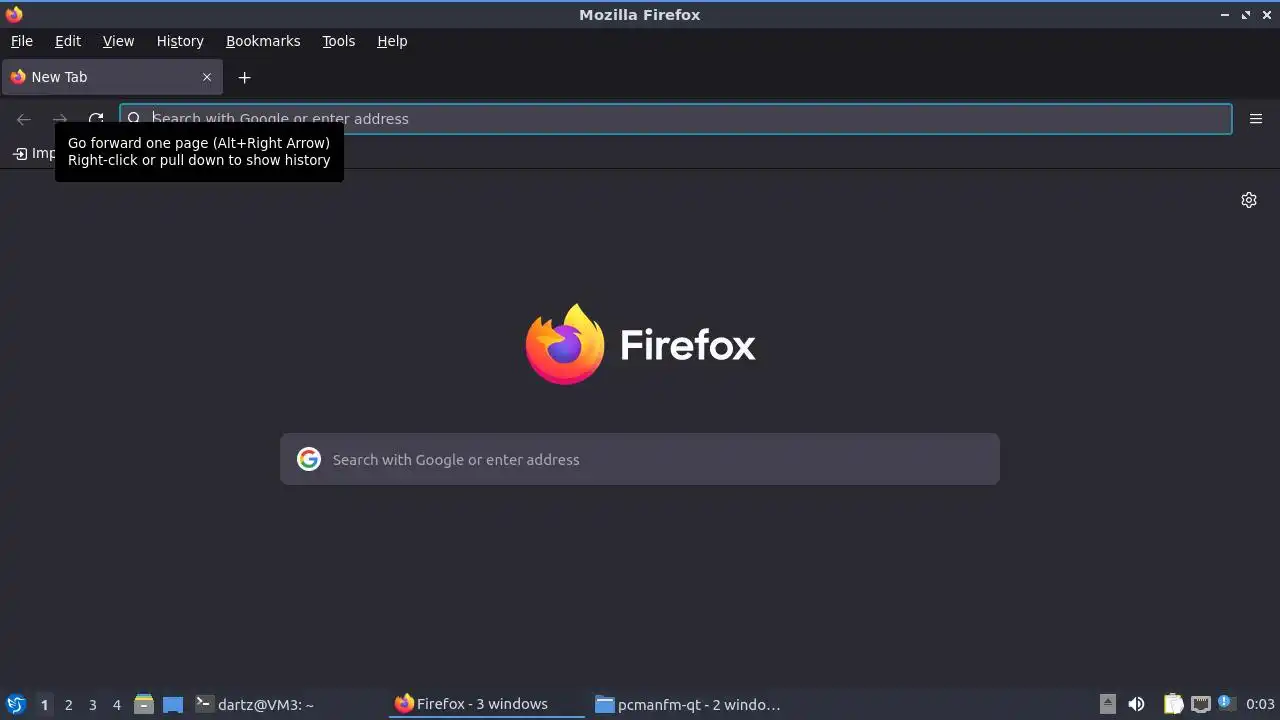Screen dimensions: 1280x720
Task: Click the network ethernet tray icon
Action: point(1200,705)
